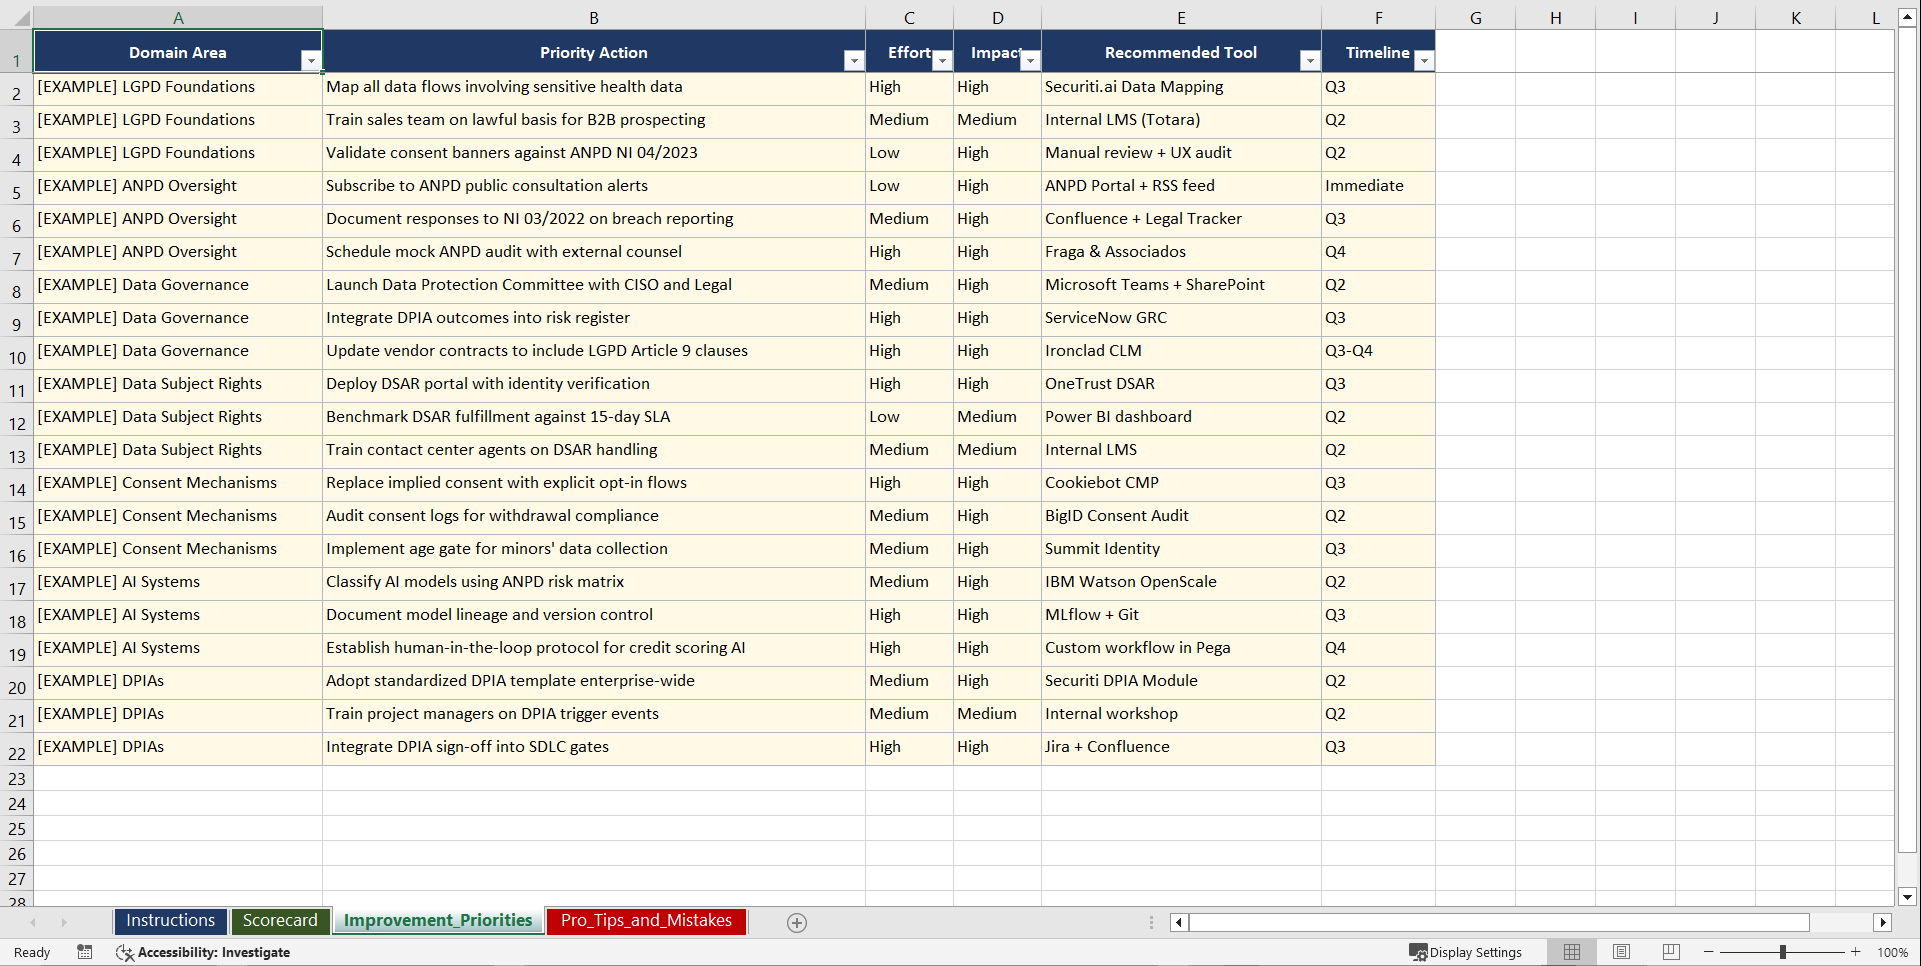
Task: Switch to the Scorecard sheet tab
Action: (280, 920)
